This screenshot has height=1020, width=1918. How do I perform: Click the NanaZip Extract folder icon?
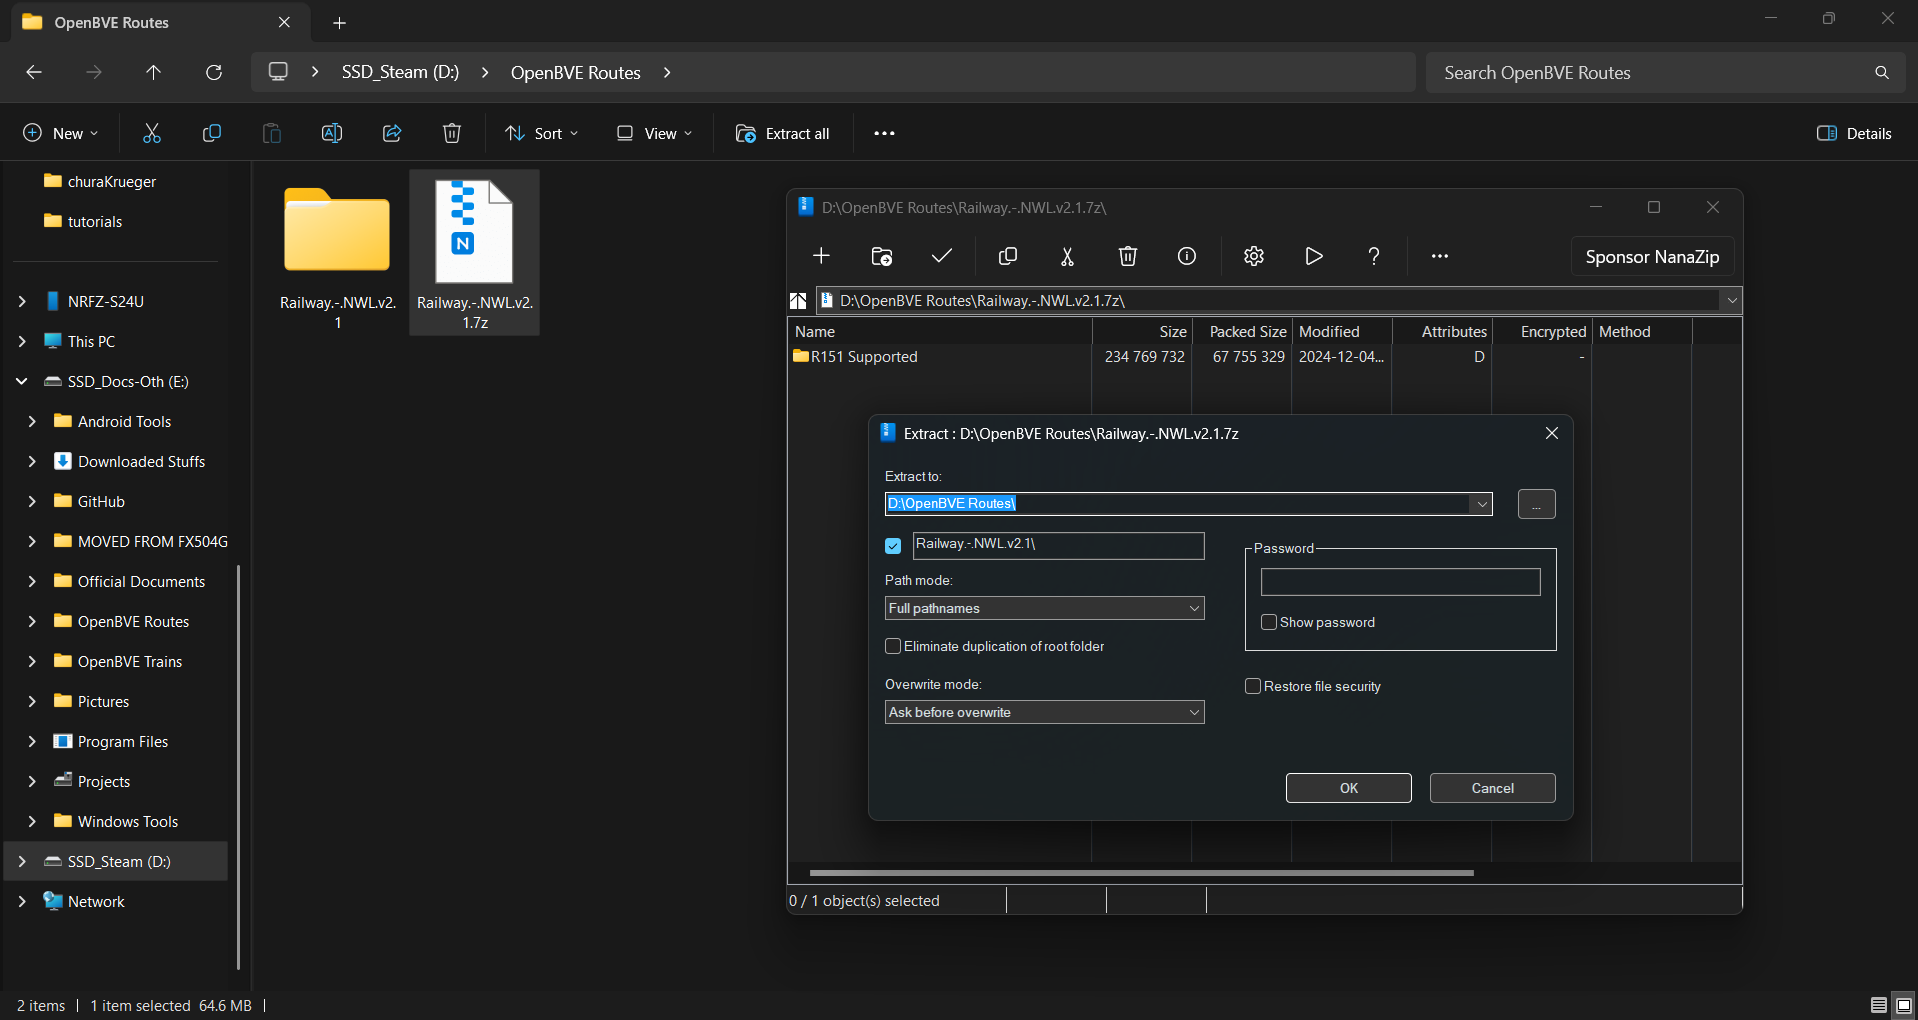[x=881, y=256]
